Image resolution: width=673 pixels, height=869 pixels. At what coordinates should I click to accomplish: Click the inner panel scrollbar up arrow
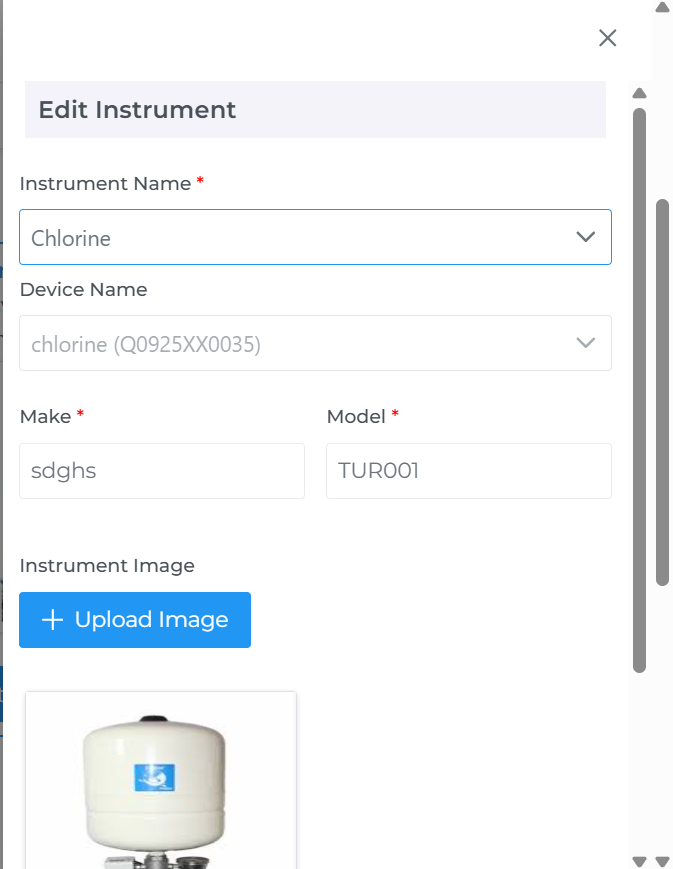[x=640, y=93]
